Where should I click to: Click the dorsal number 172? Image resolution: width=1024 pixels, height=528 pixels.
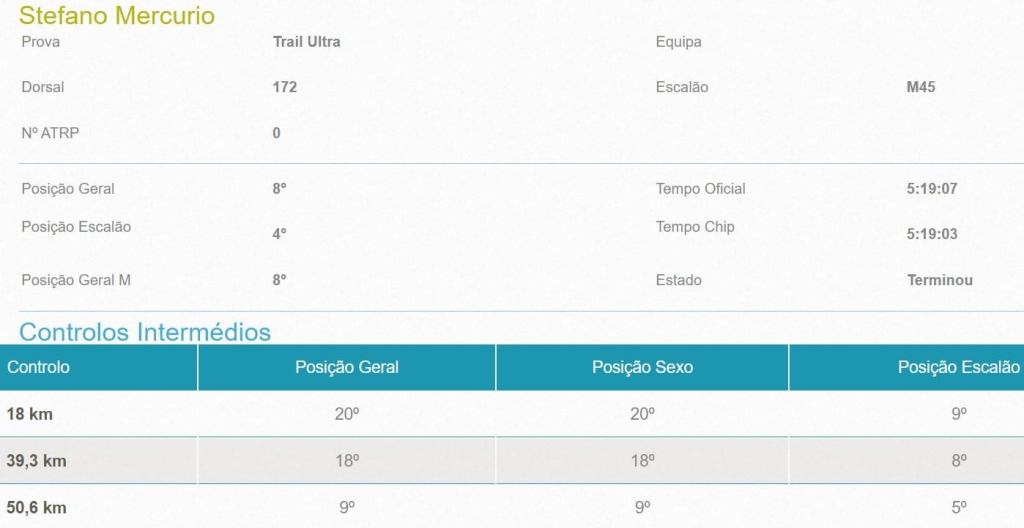[x=284, y=87]
